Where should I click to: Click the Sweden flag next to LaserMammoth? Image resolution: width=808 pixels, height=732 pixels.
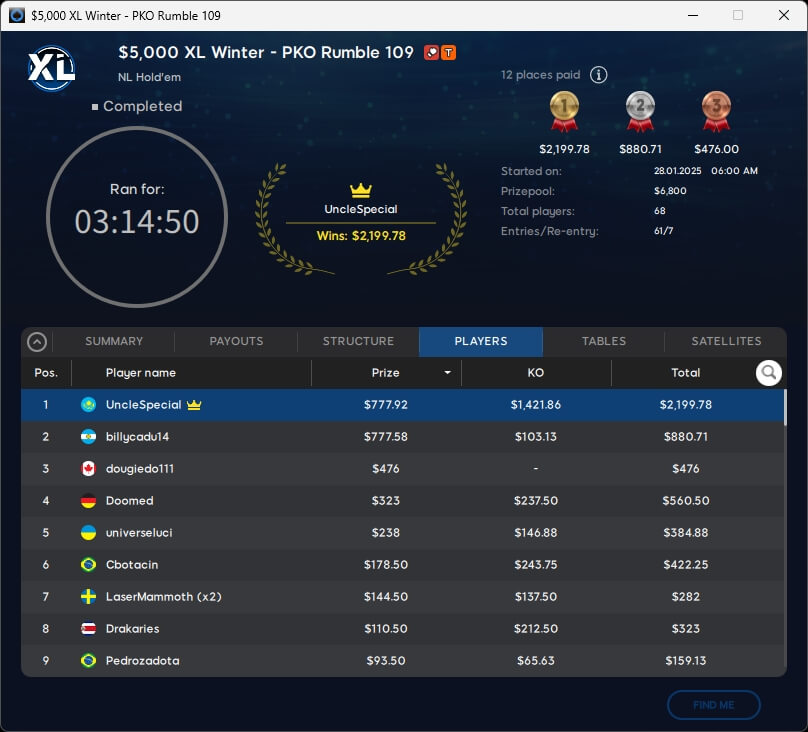(89, 597)
